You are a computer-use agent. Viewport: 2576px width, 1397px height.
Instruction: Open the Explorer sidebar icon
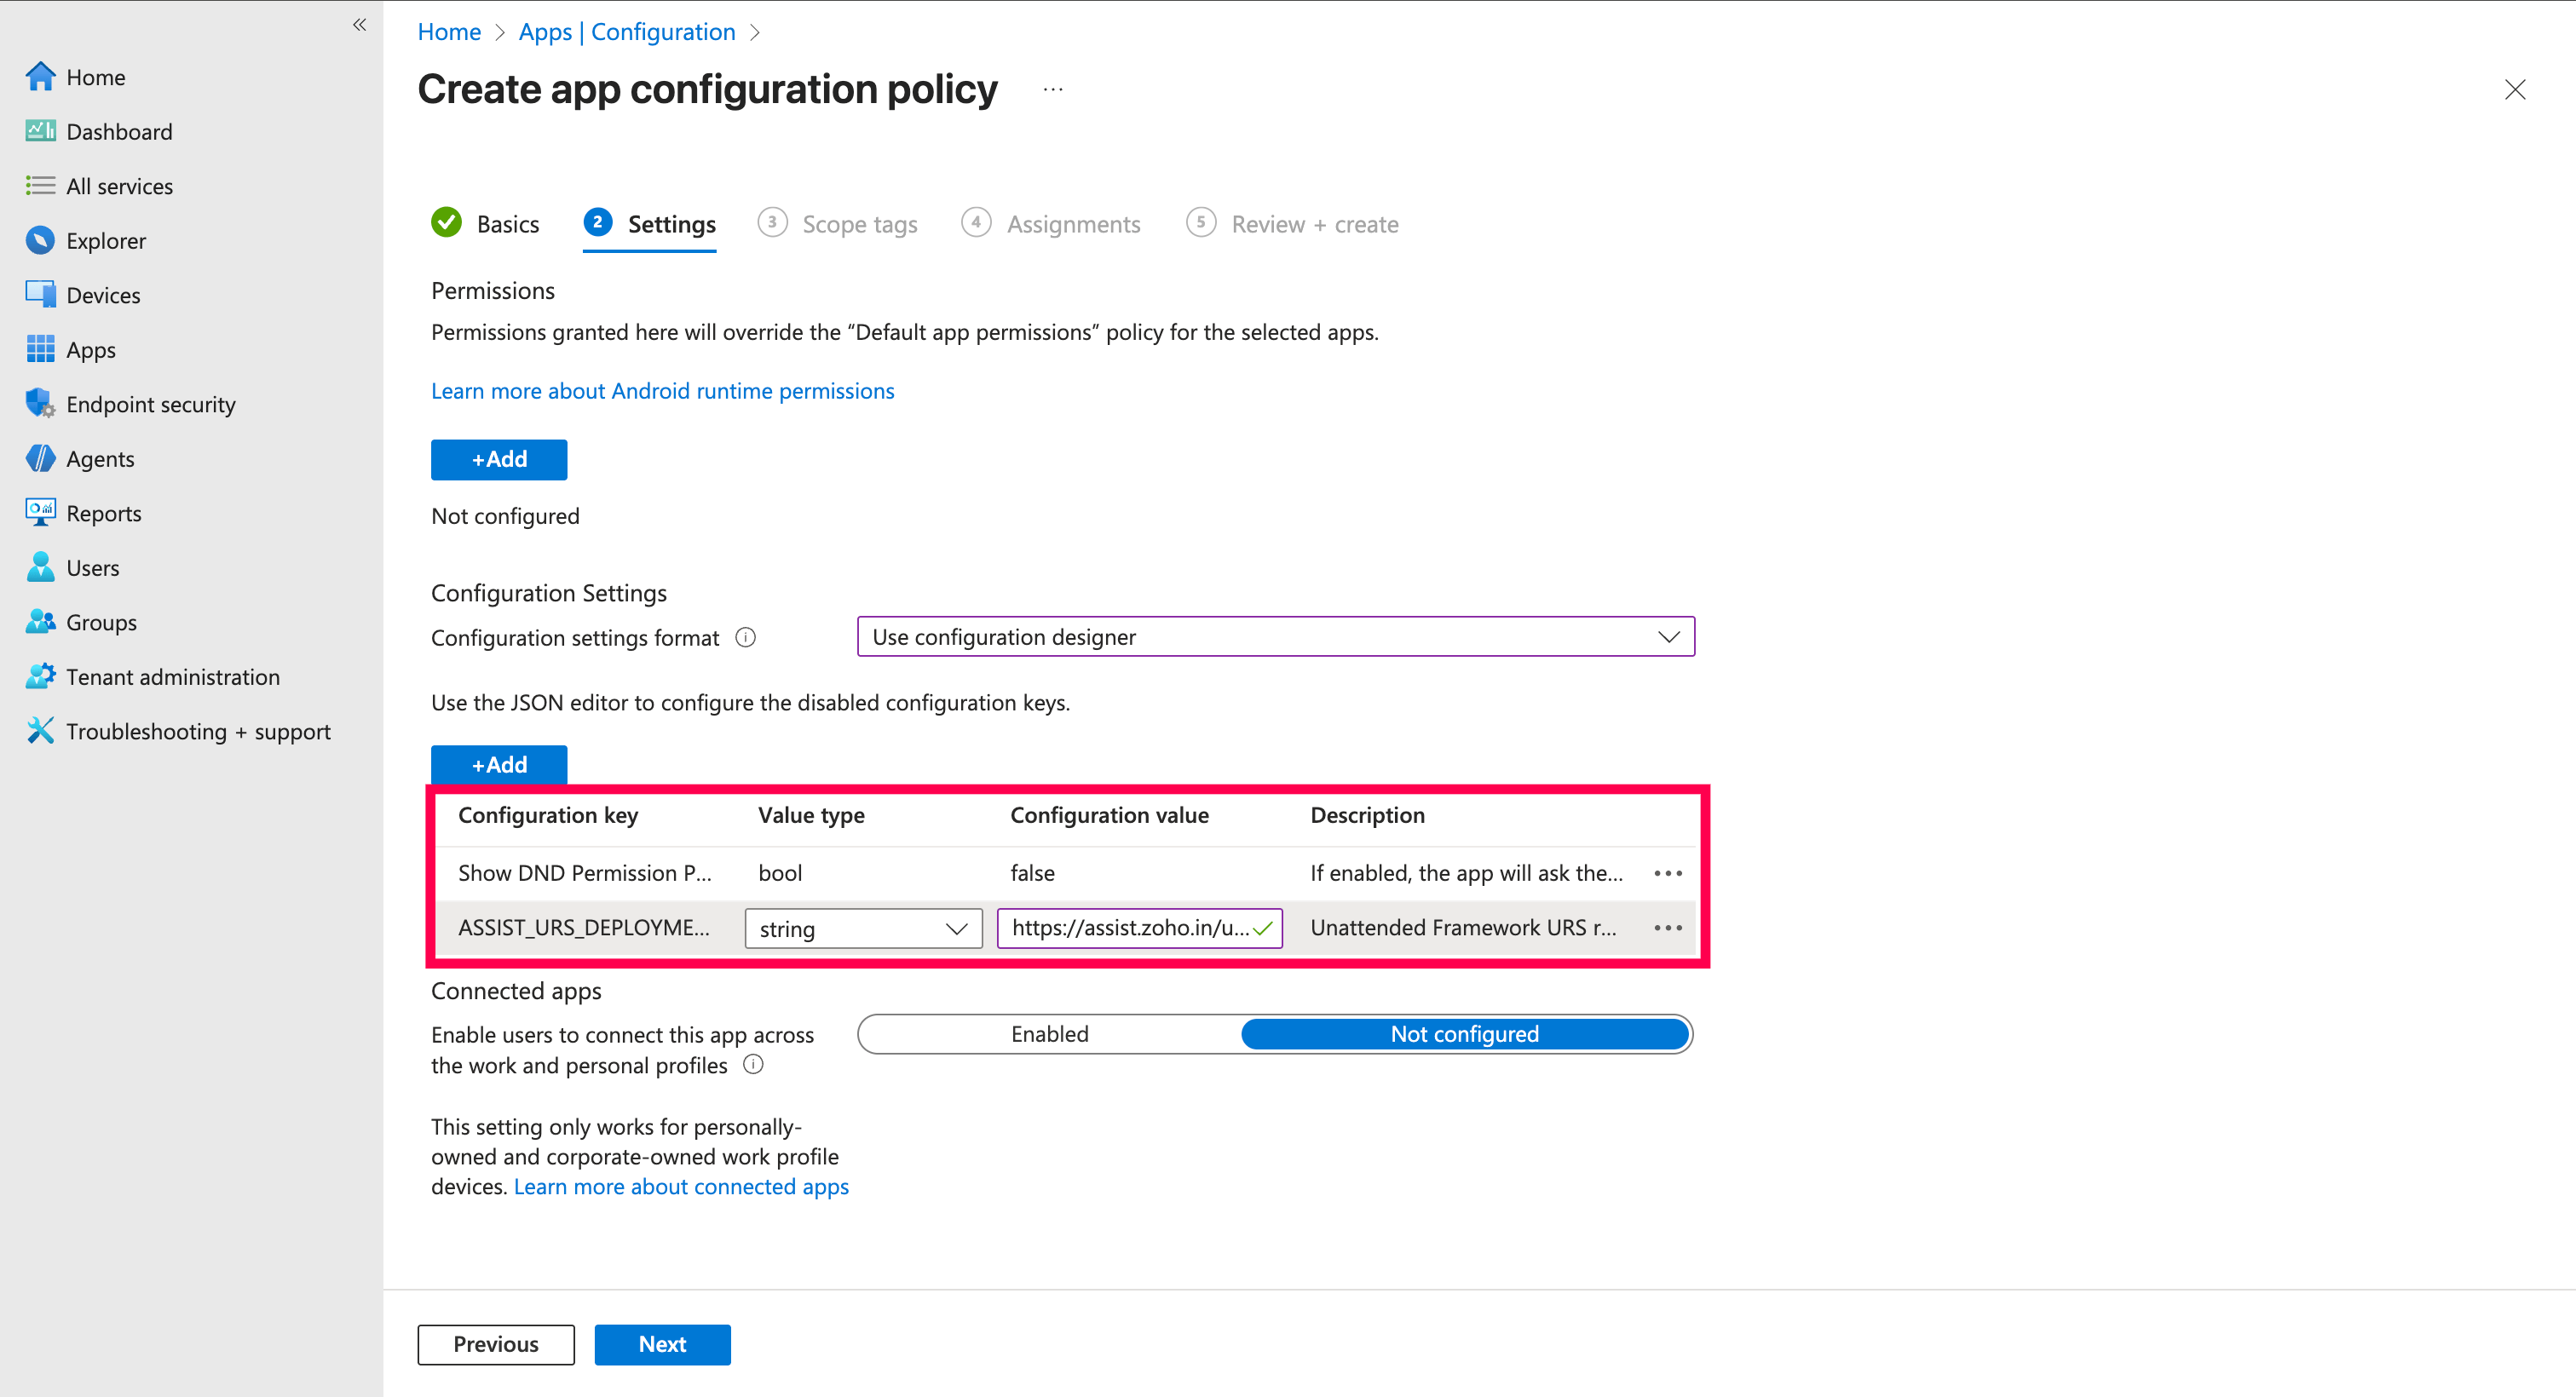(x=40, y=240)
